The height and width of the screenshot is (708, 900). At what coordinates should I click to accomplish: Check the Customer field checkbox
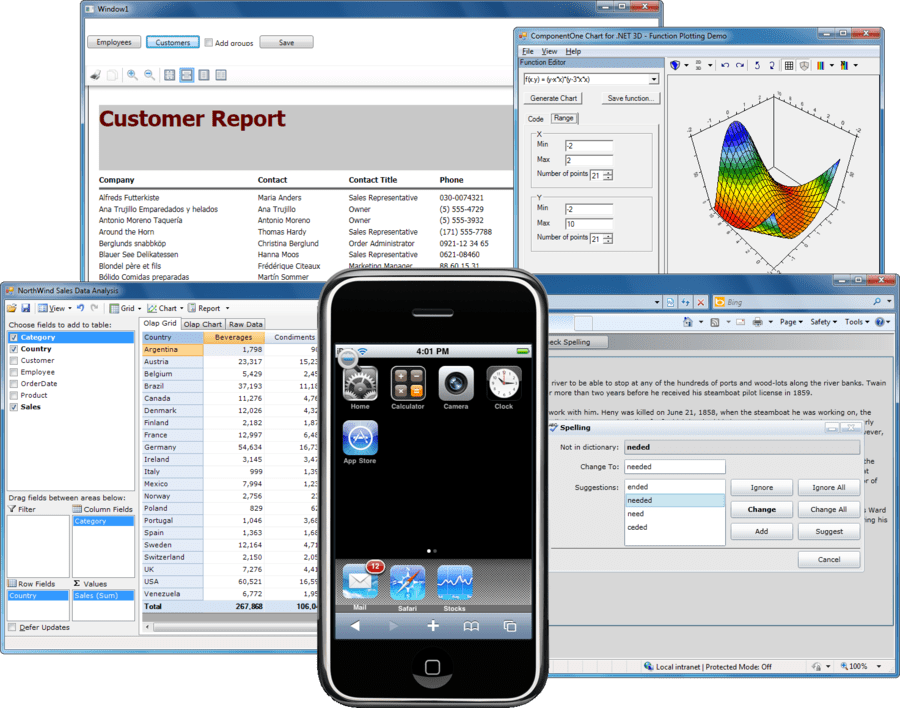(x=14, y=361)
